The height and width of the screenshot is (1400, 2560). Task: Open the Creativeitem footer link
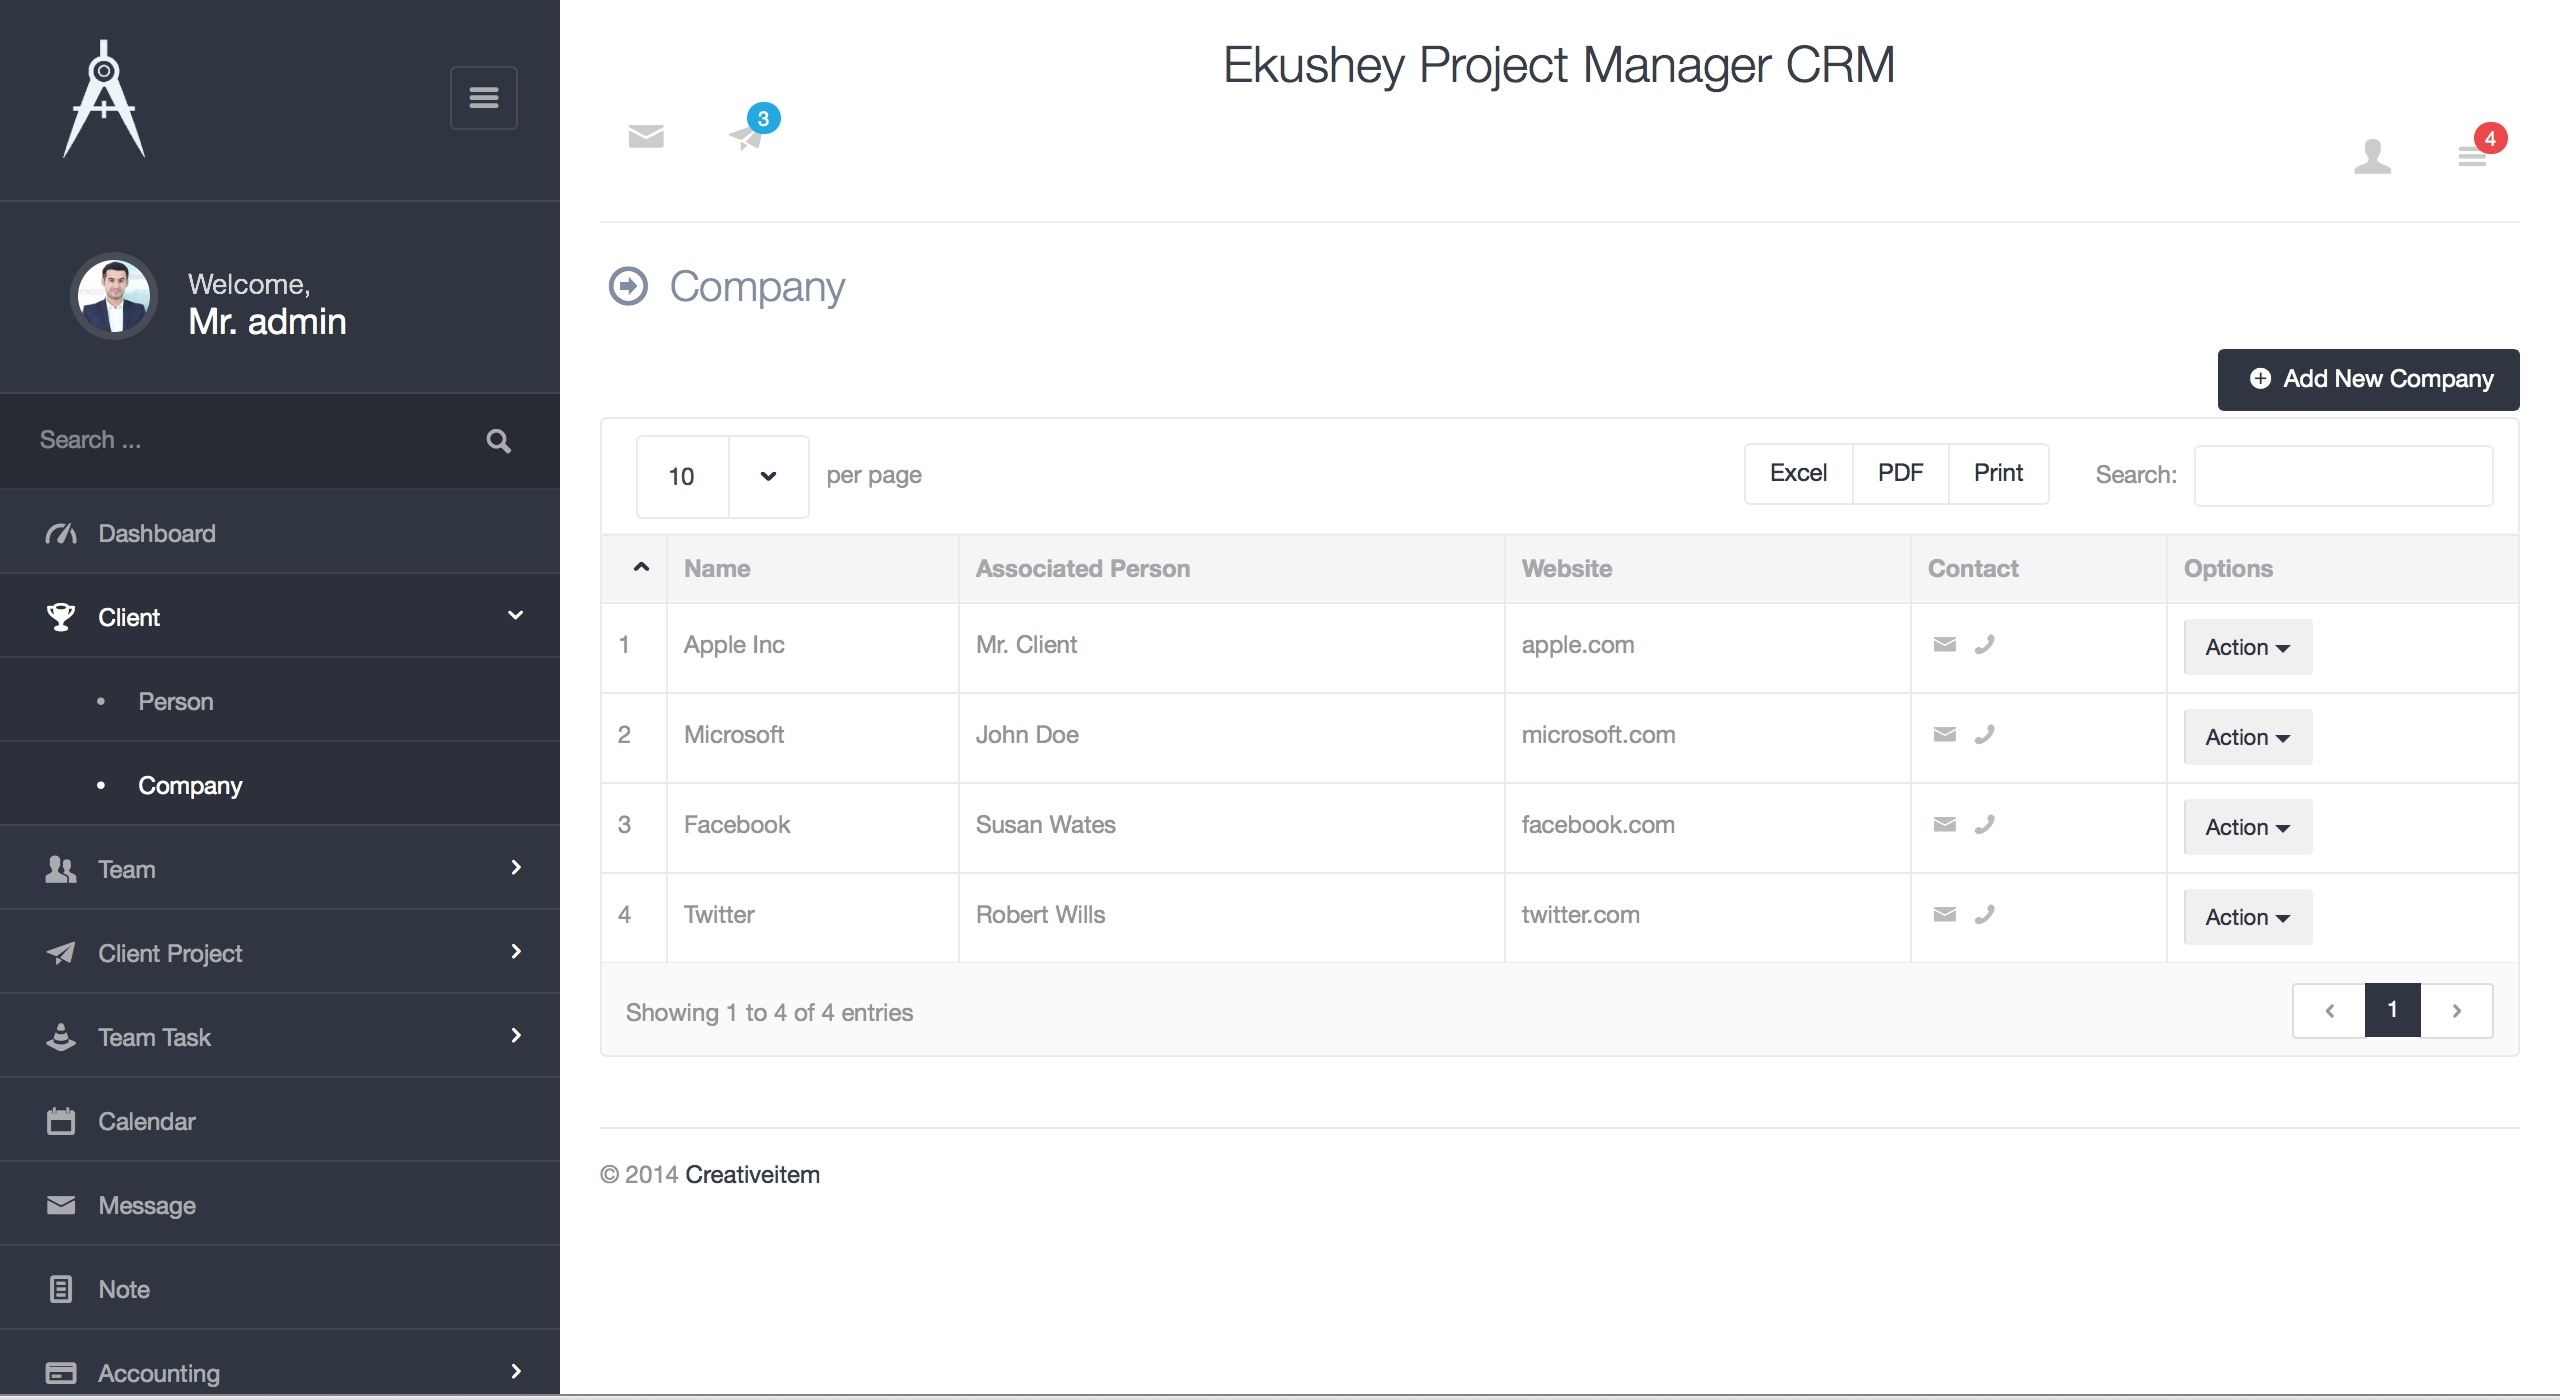[x=752, y=1174]
